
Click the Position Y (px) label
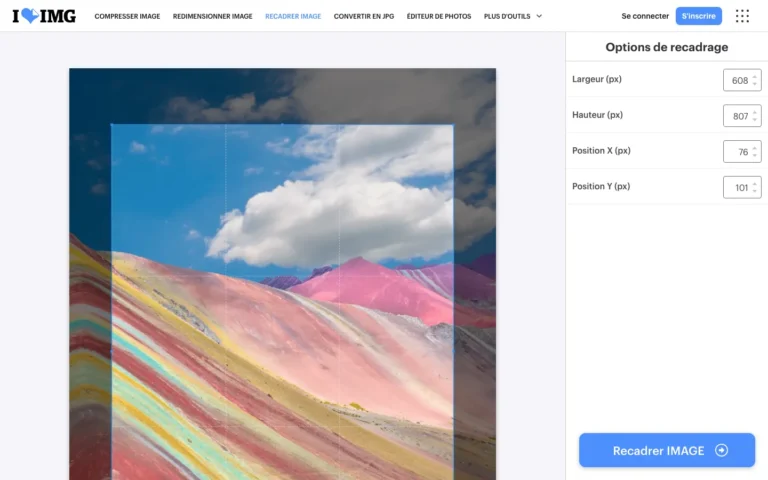(601, 187)
